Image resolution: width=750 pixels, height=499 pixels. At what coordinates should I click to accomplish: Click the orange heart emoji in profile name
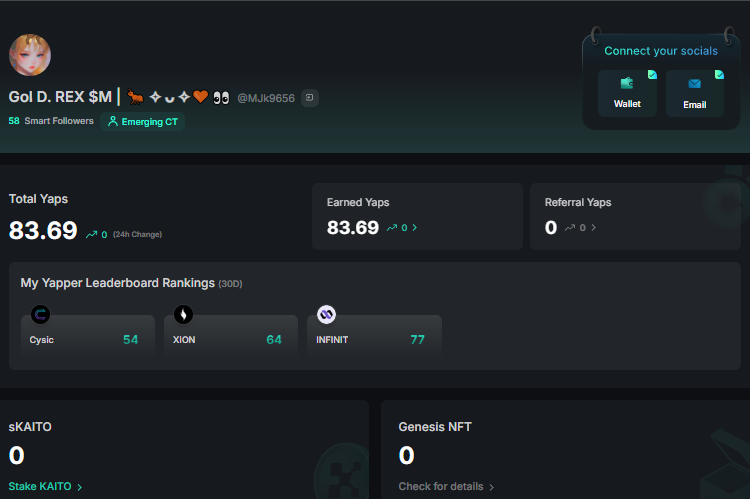(200, 97)
